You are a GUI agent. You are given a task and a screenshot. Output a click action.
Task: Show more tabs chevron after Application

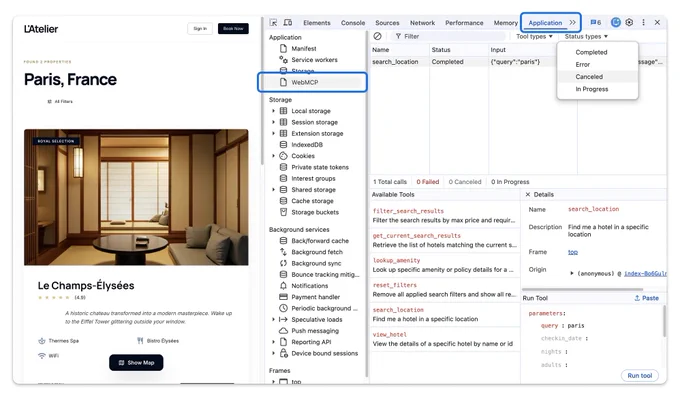(572, 23)
